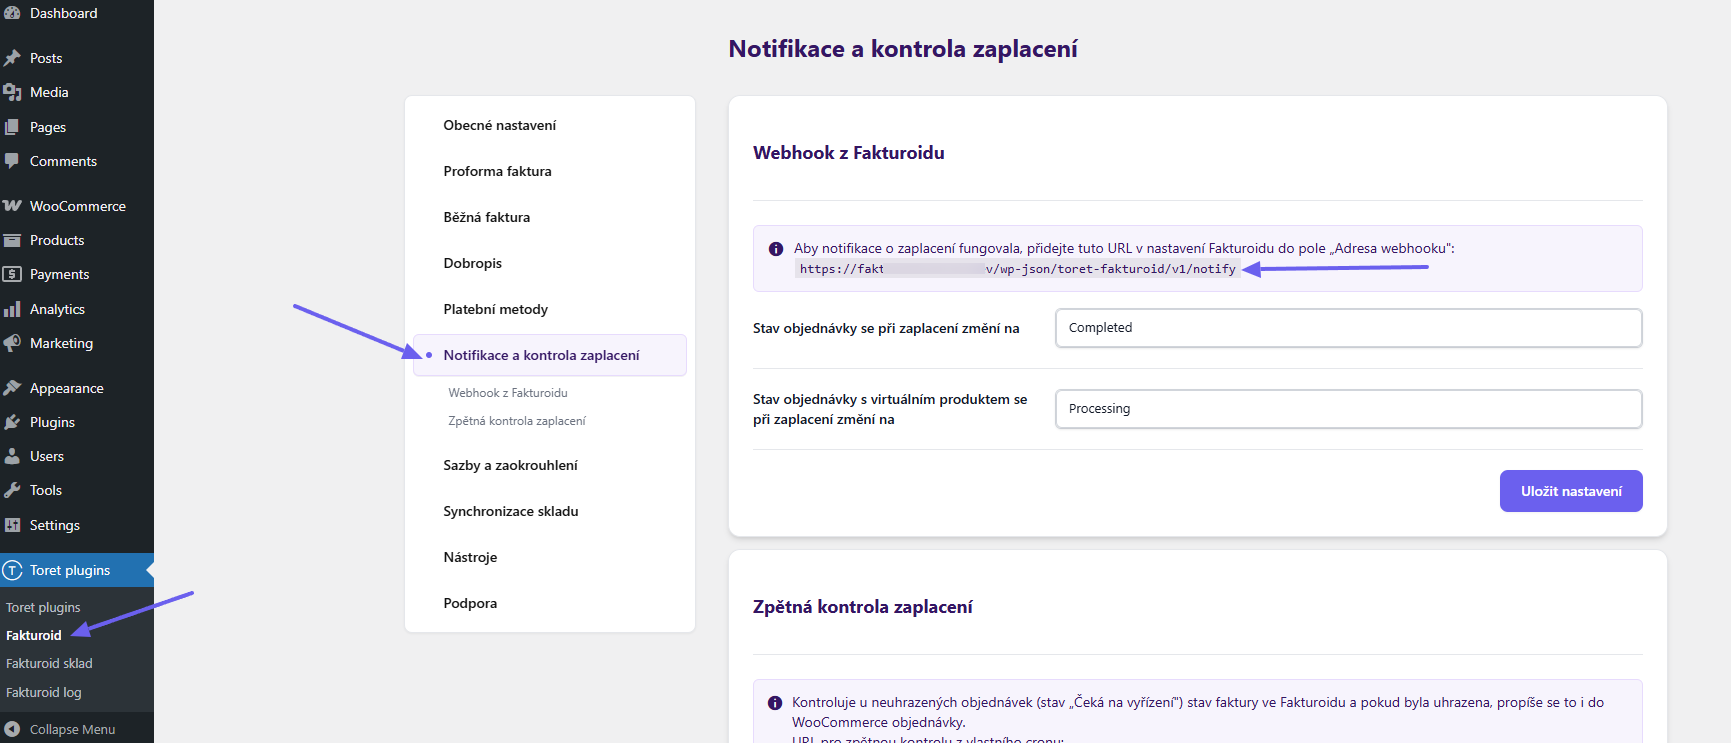Click the Products archive icon
This screenshot has width=1731, height=743.
pyautogui.click(x=12, y=240)
